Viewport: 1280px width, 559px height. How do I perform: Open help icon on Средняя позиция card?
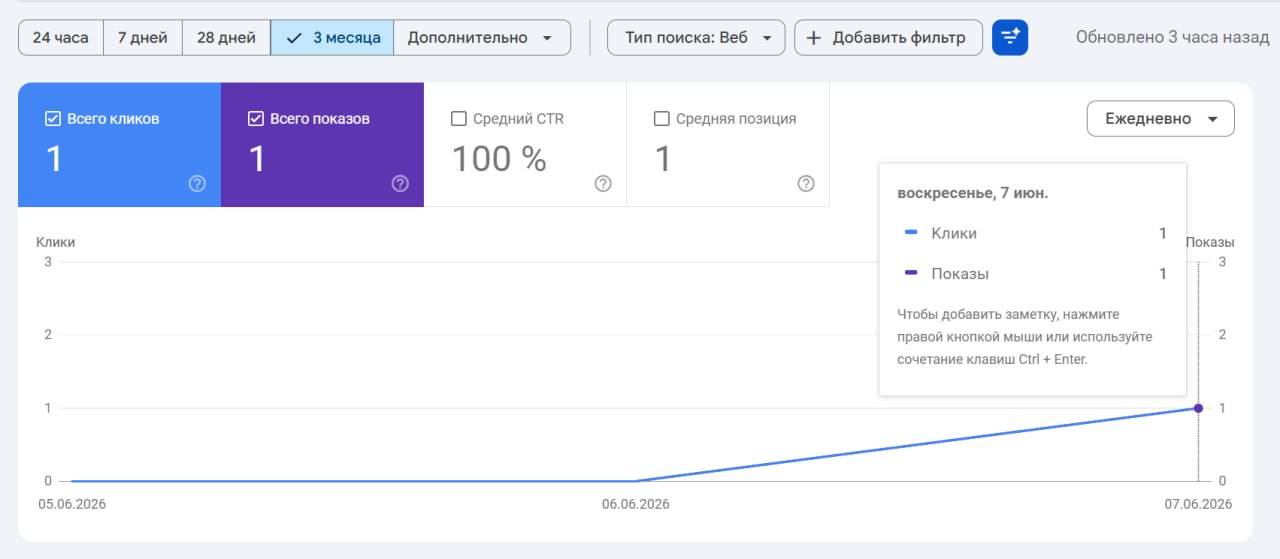click(x=806, y=183)
